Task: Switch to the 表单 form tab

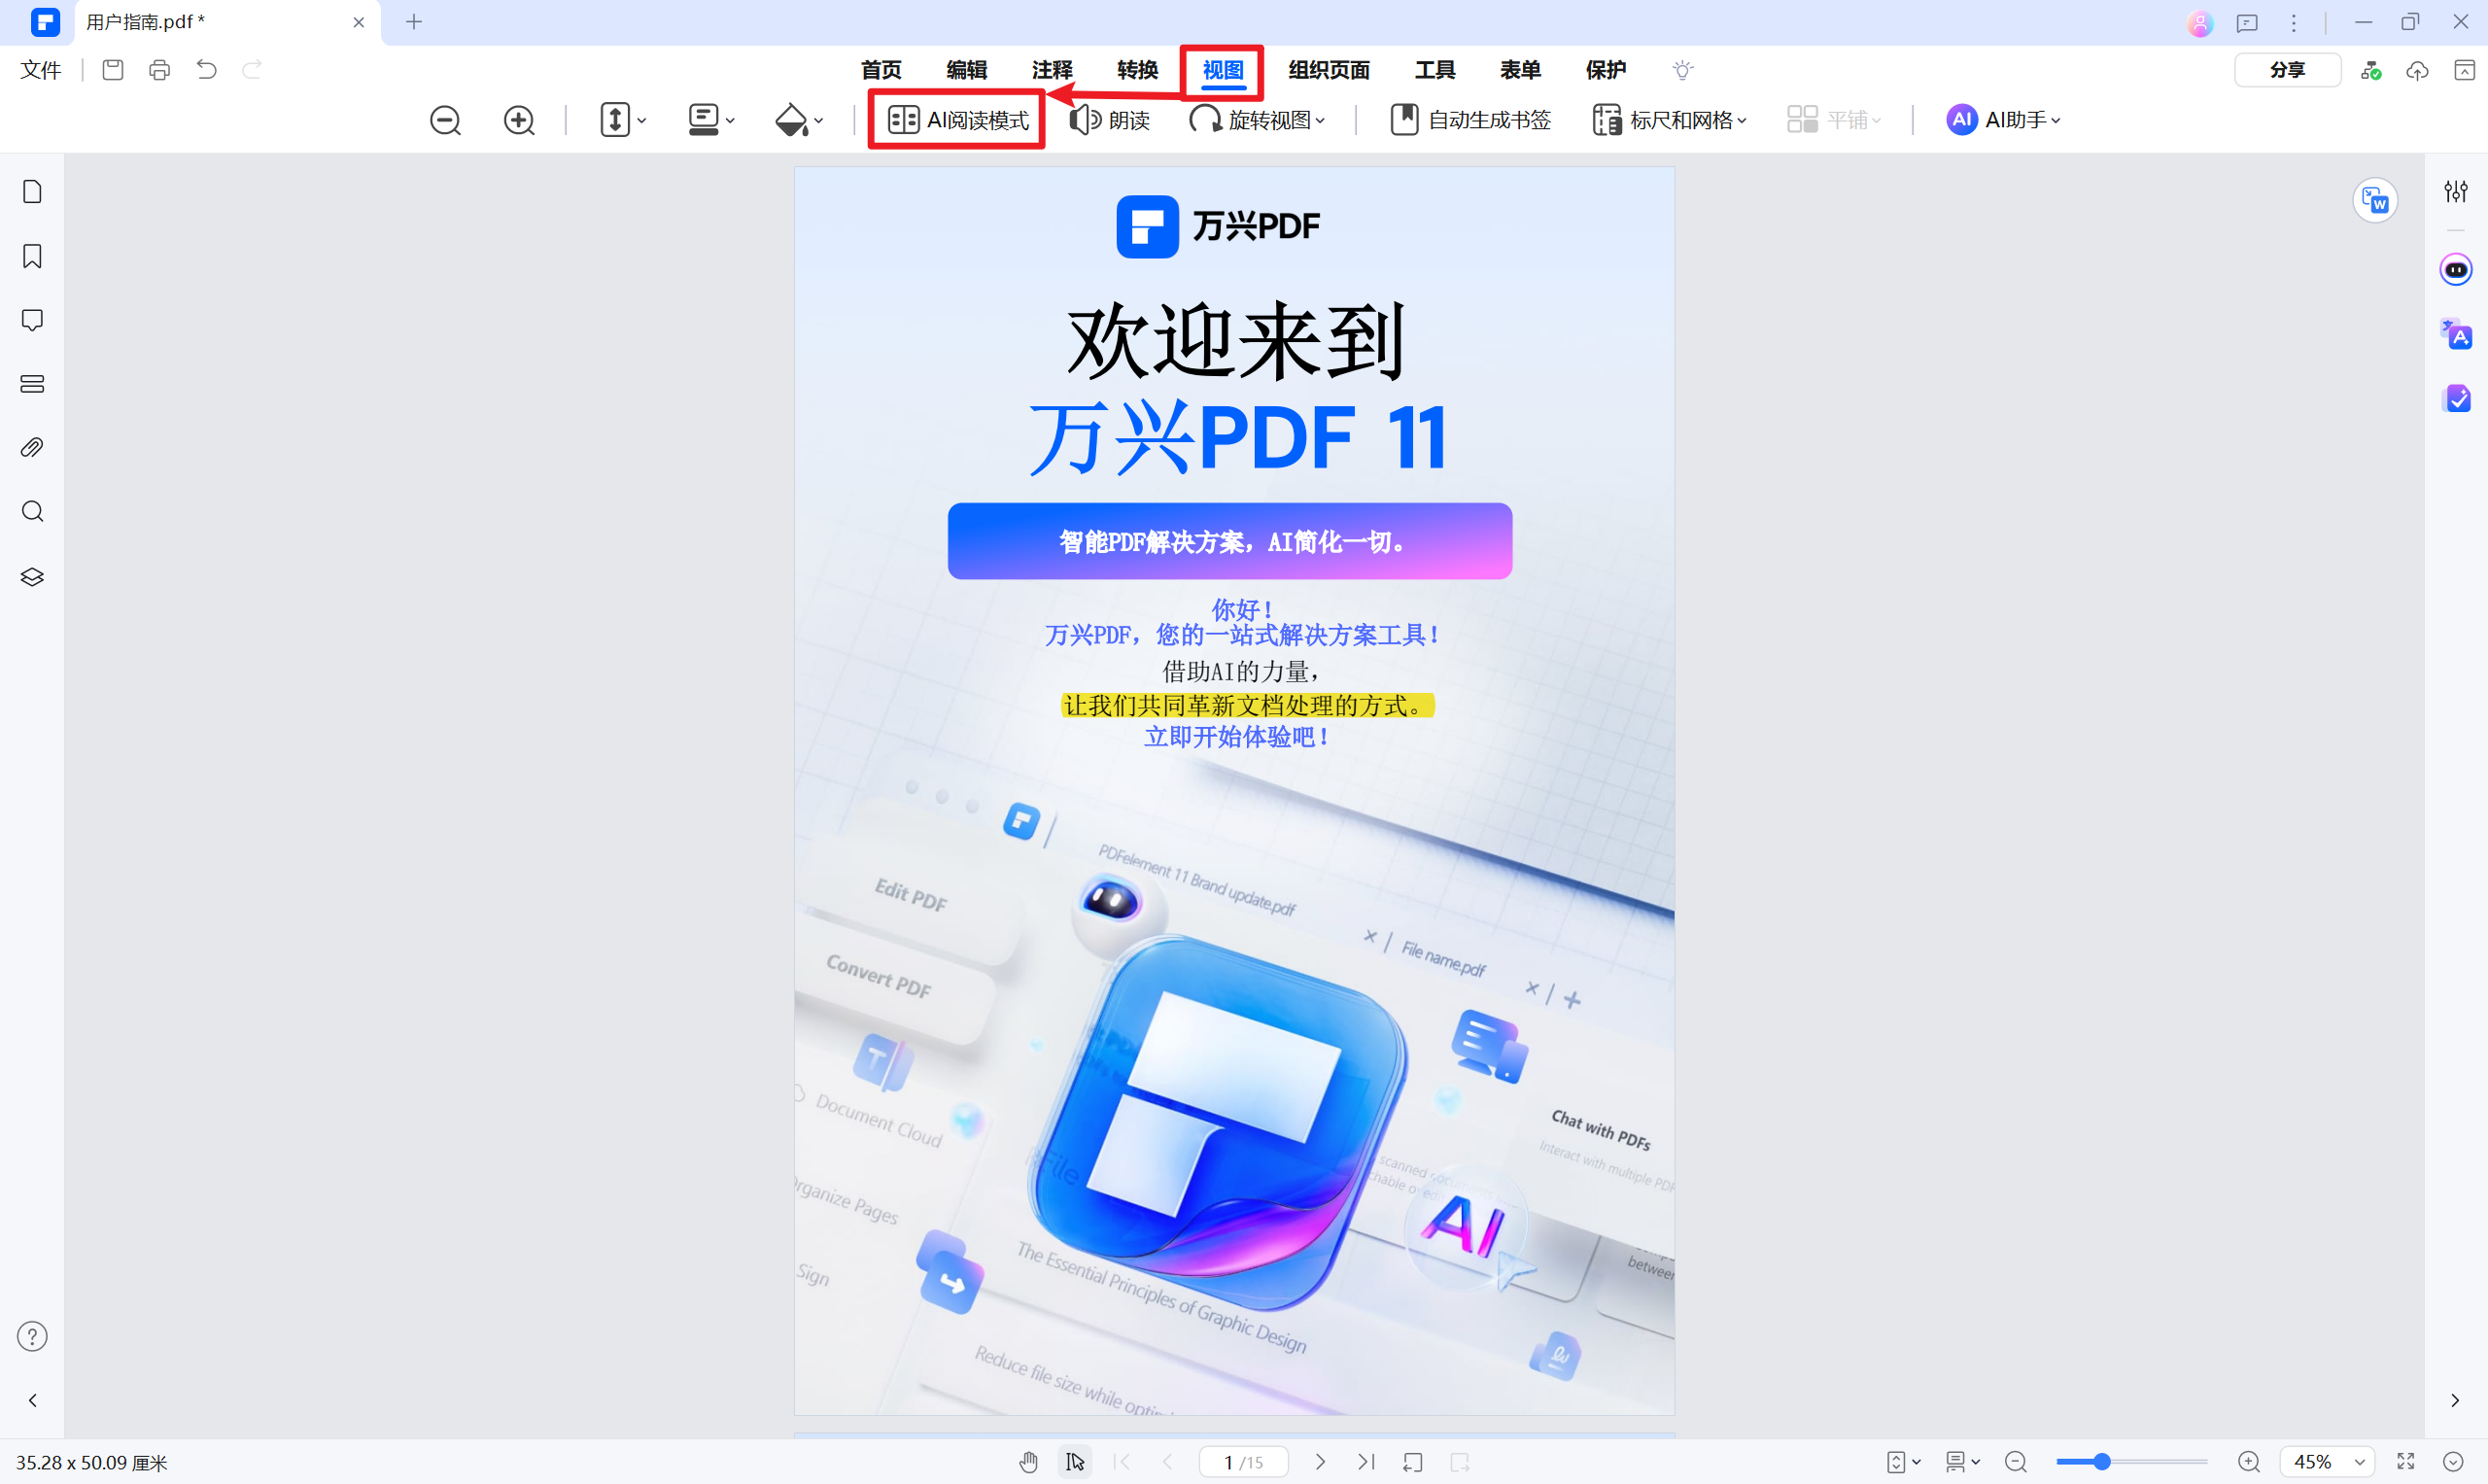Action: (1520, 70)
